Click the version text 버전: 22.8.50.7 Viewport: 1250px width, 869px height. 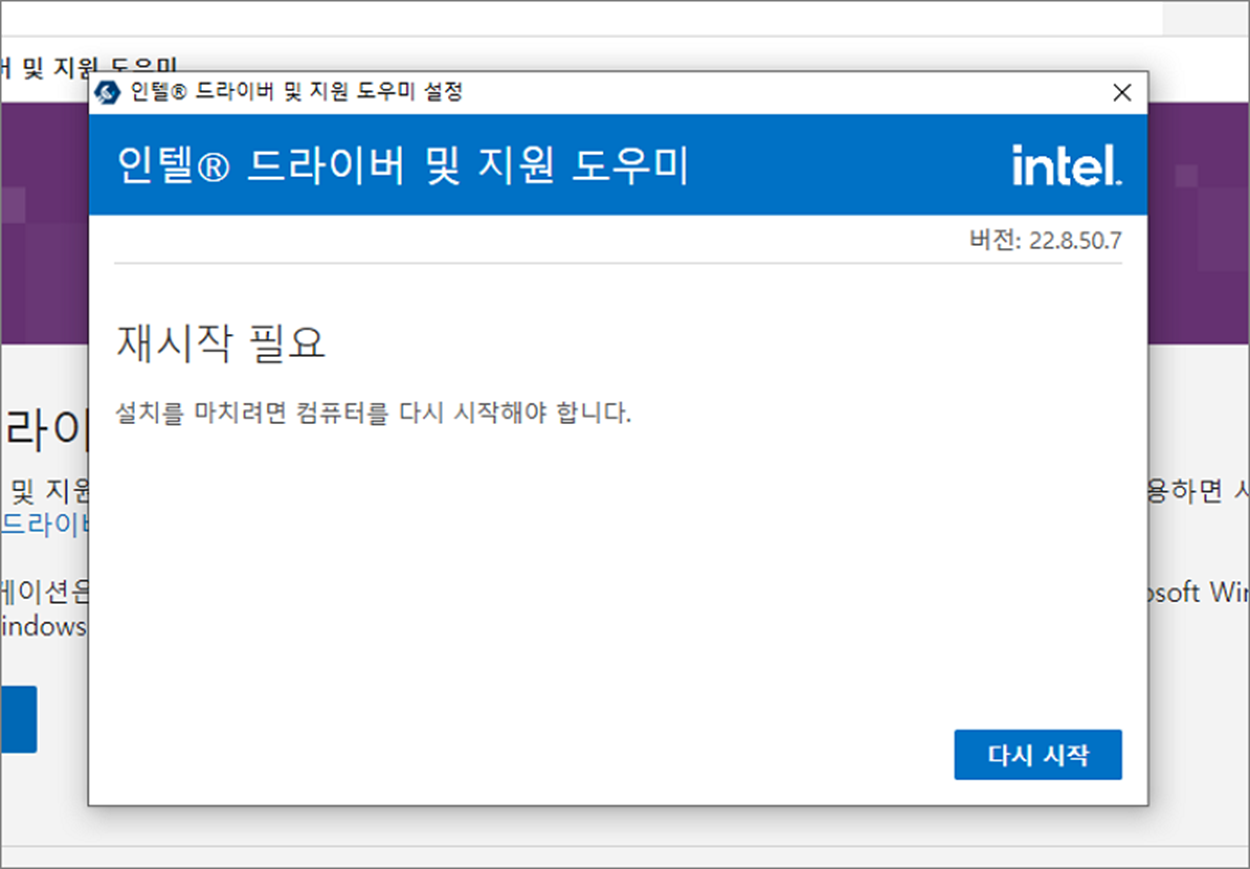tap(1045, 241)
